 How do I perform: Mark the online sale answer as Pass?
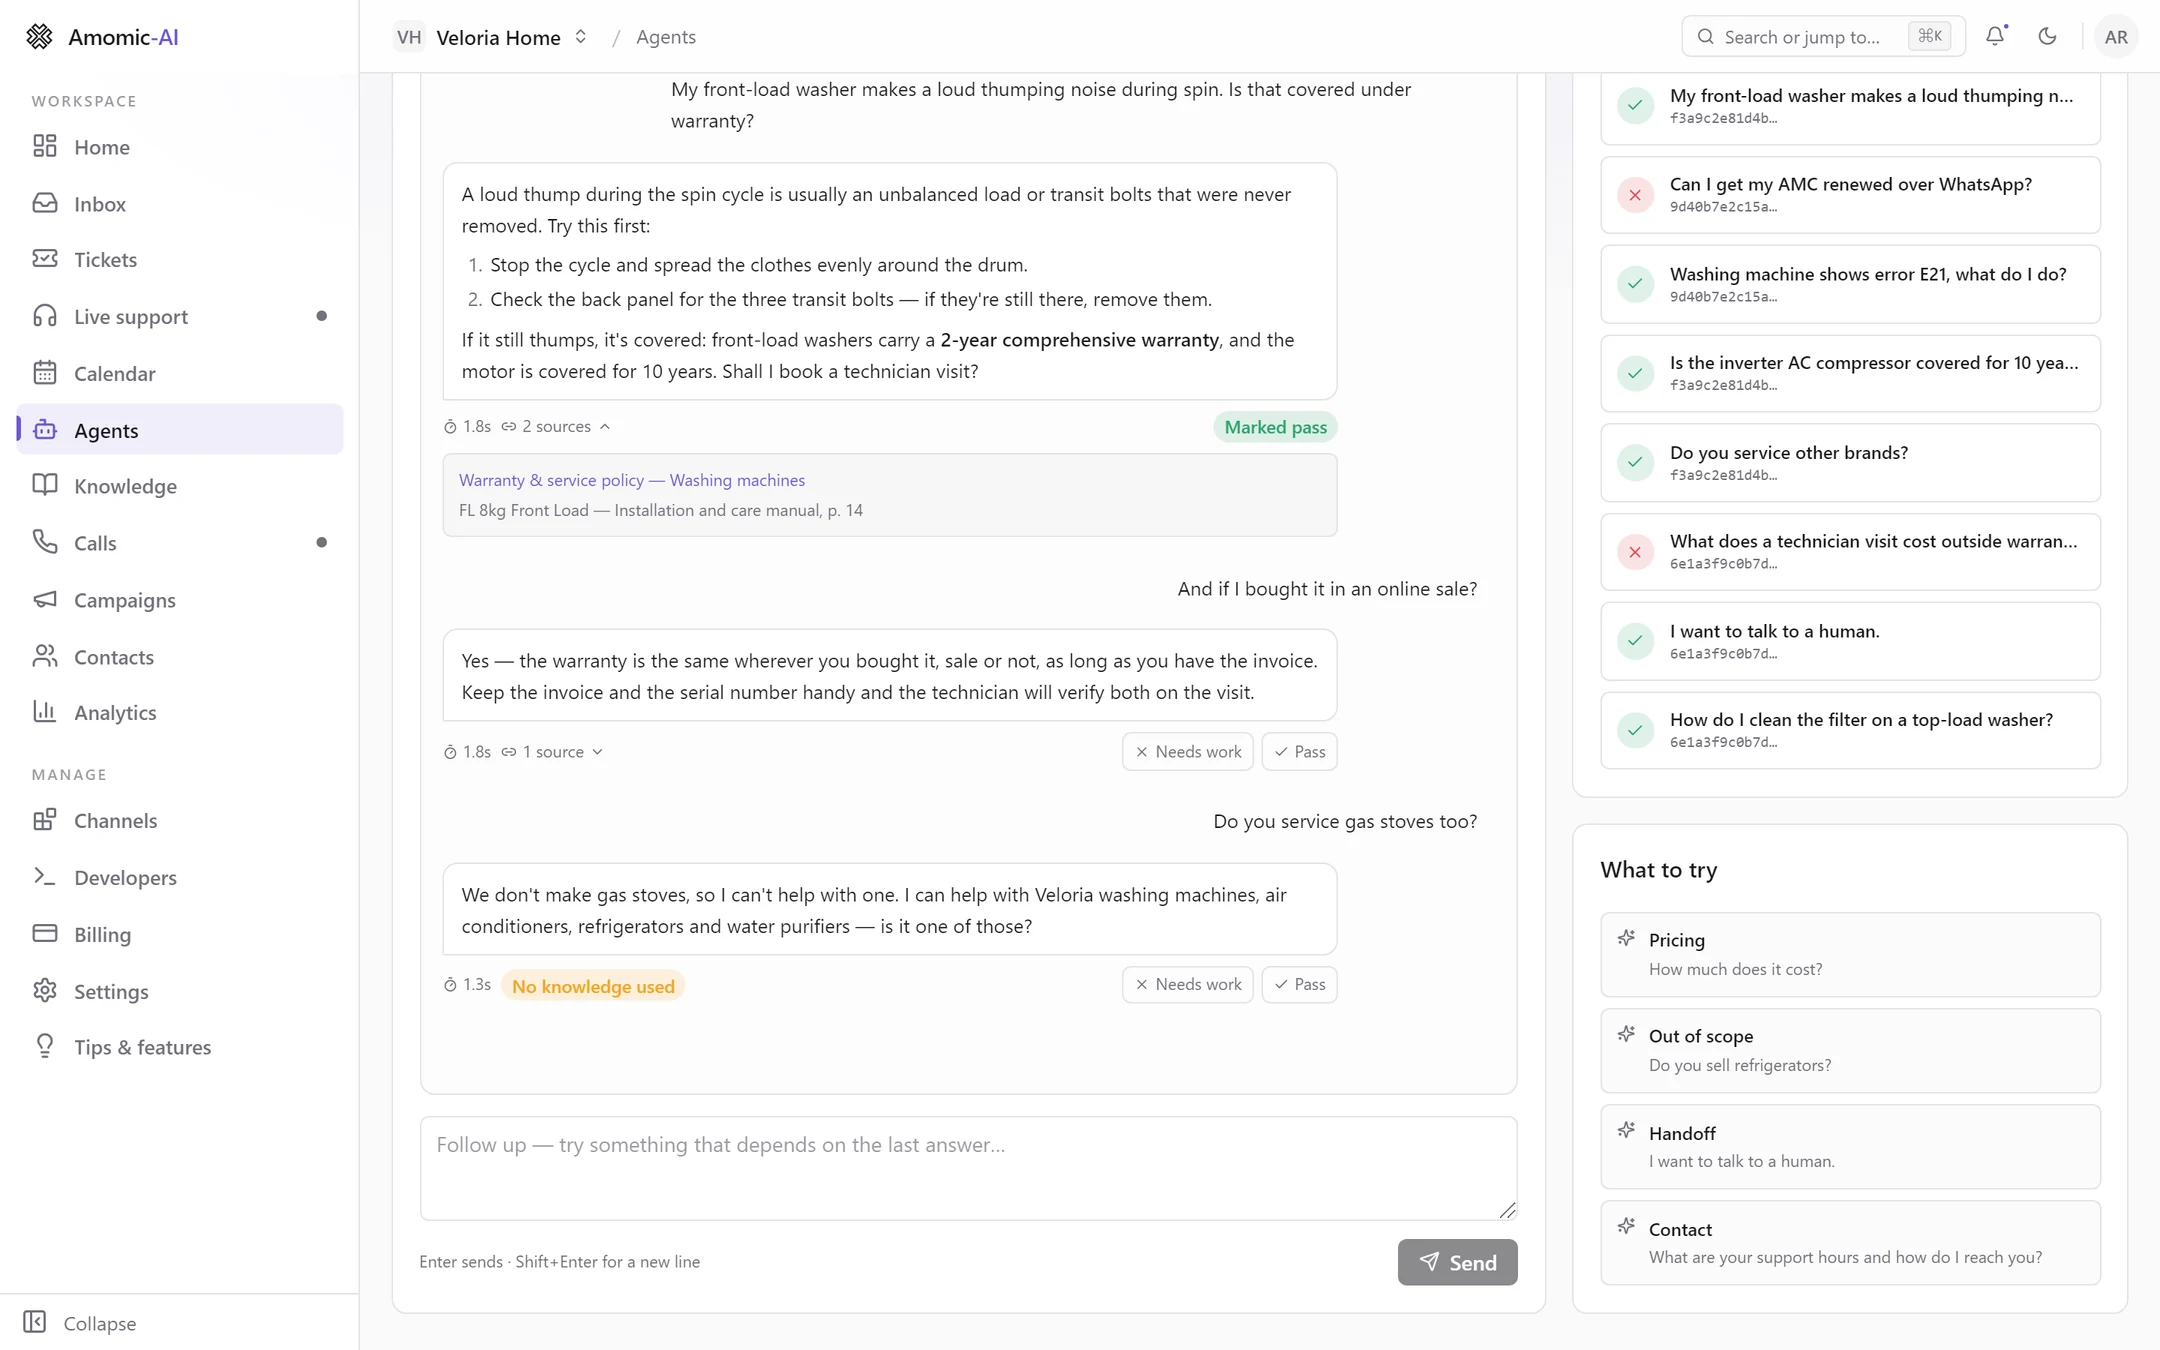[x=1299, y=752]
